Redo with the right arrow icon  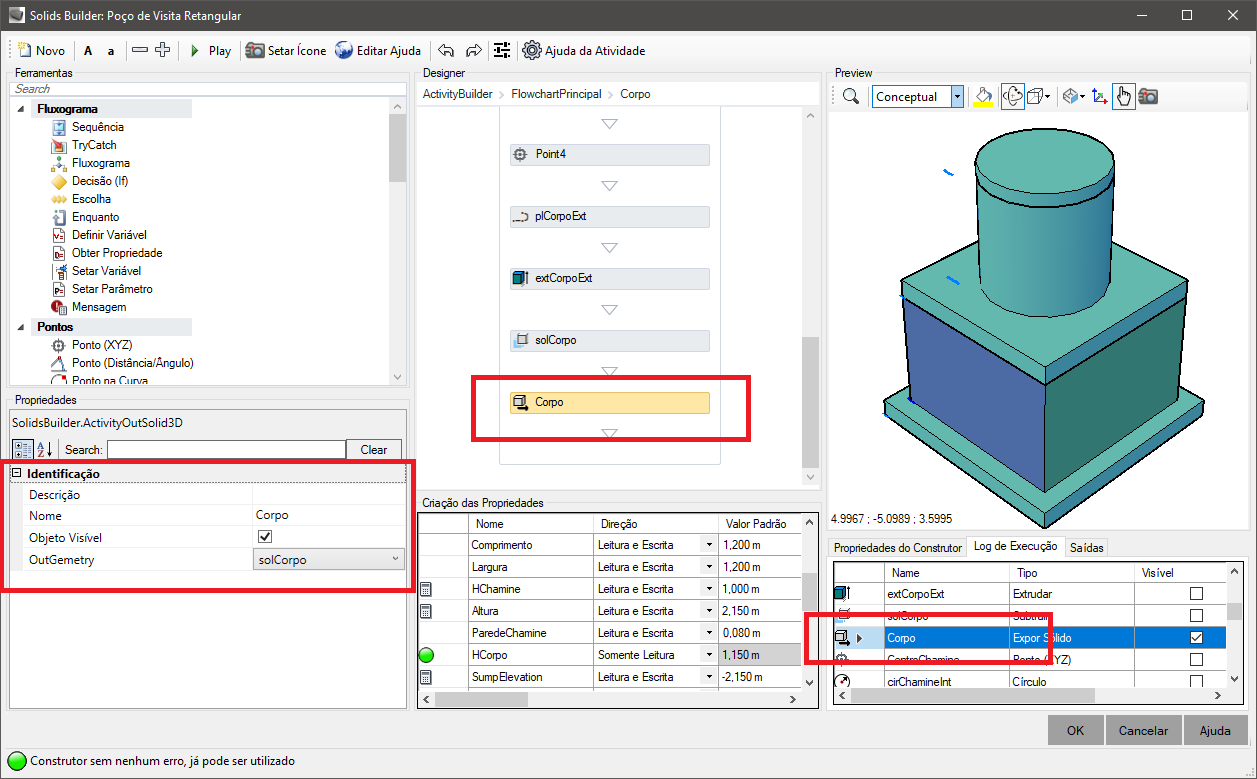tap(474, 50)
